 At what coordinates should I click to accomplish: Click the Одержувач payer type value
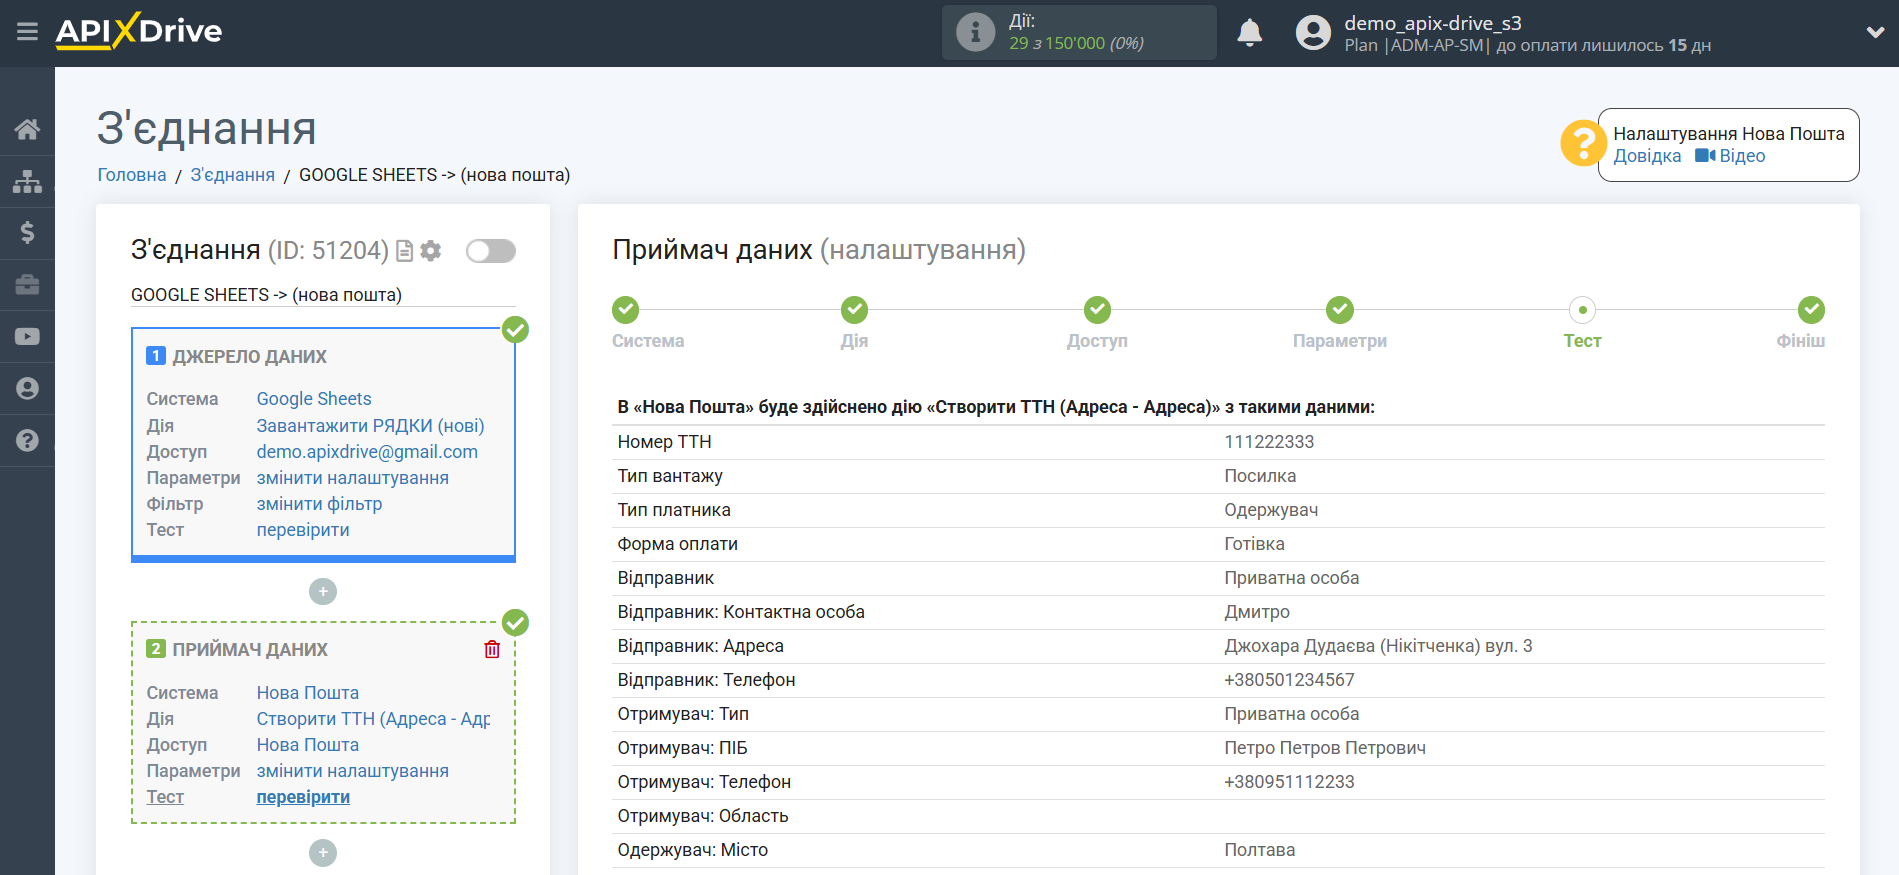1271,510
